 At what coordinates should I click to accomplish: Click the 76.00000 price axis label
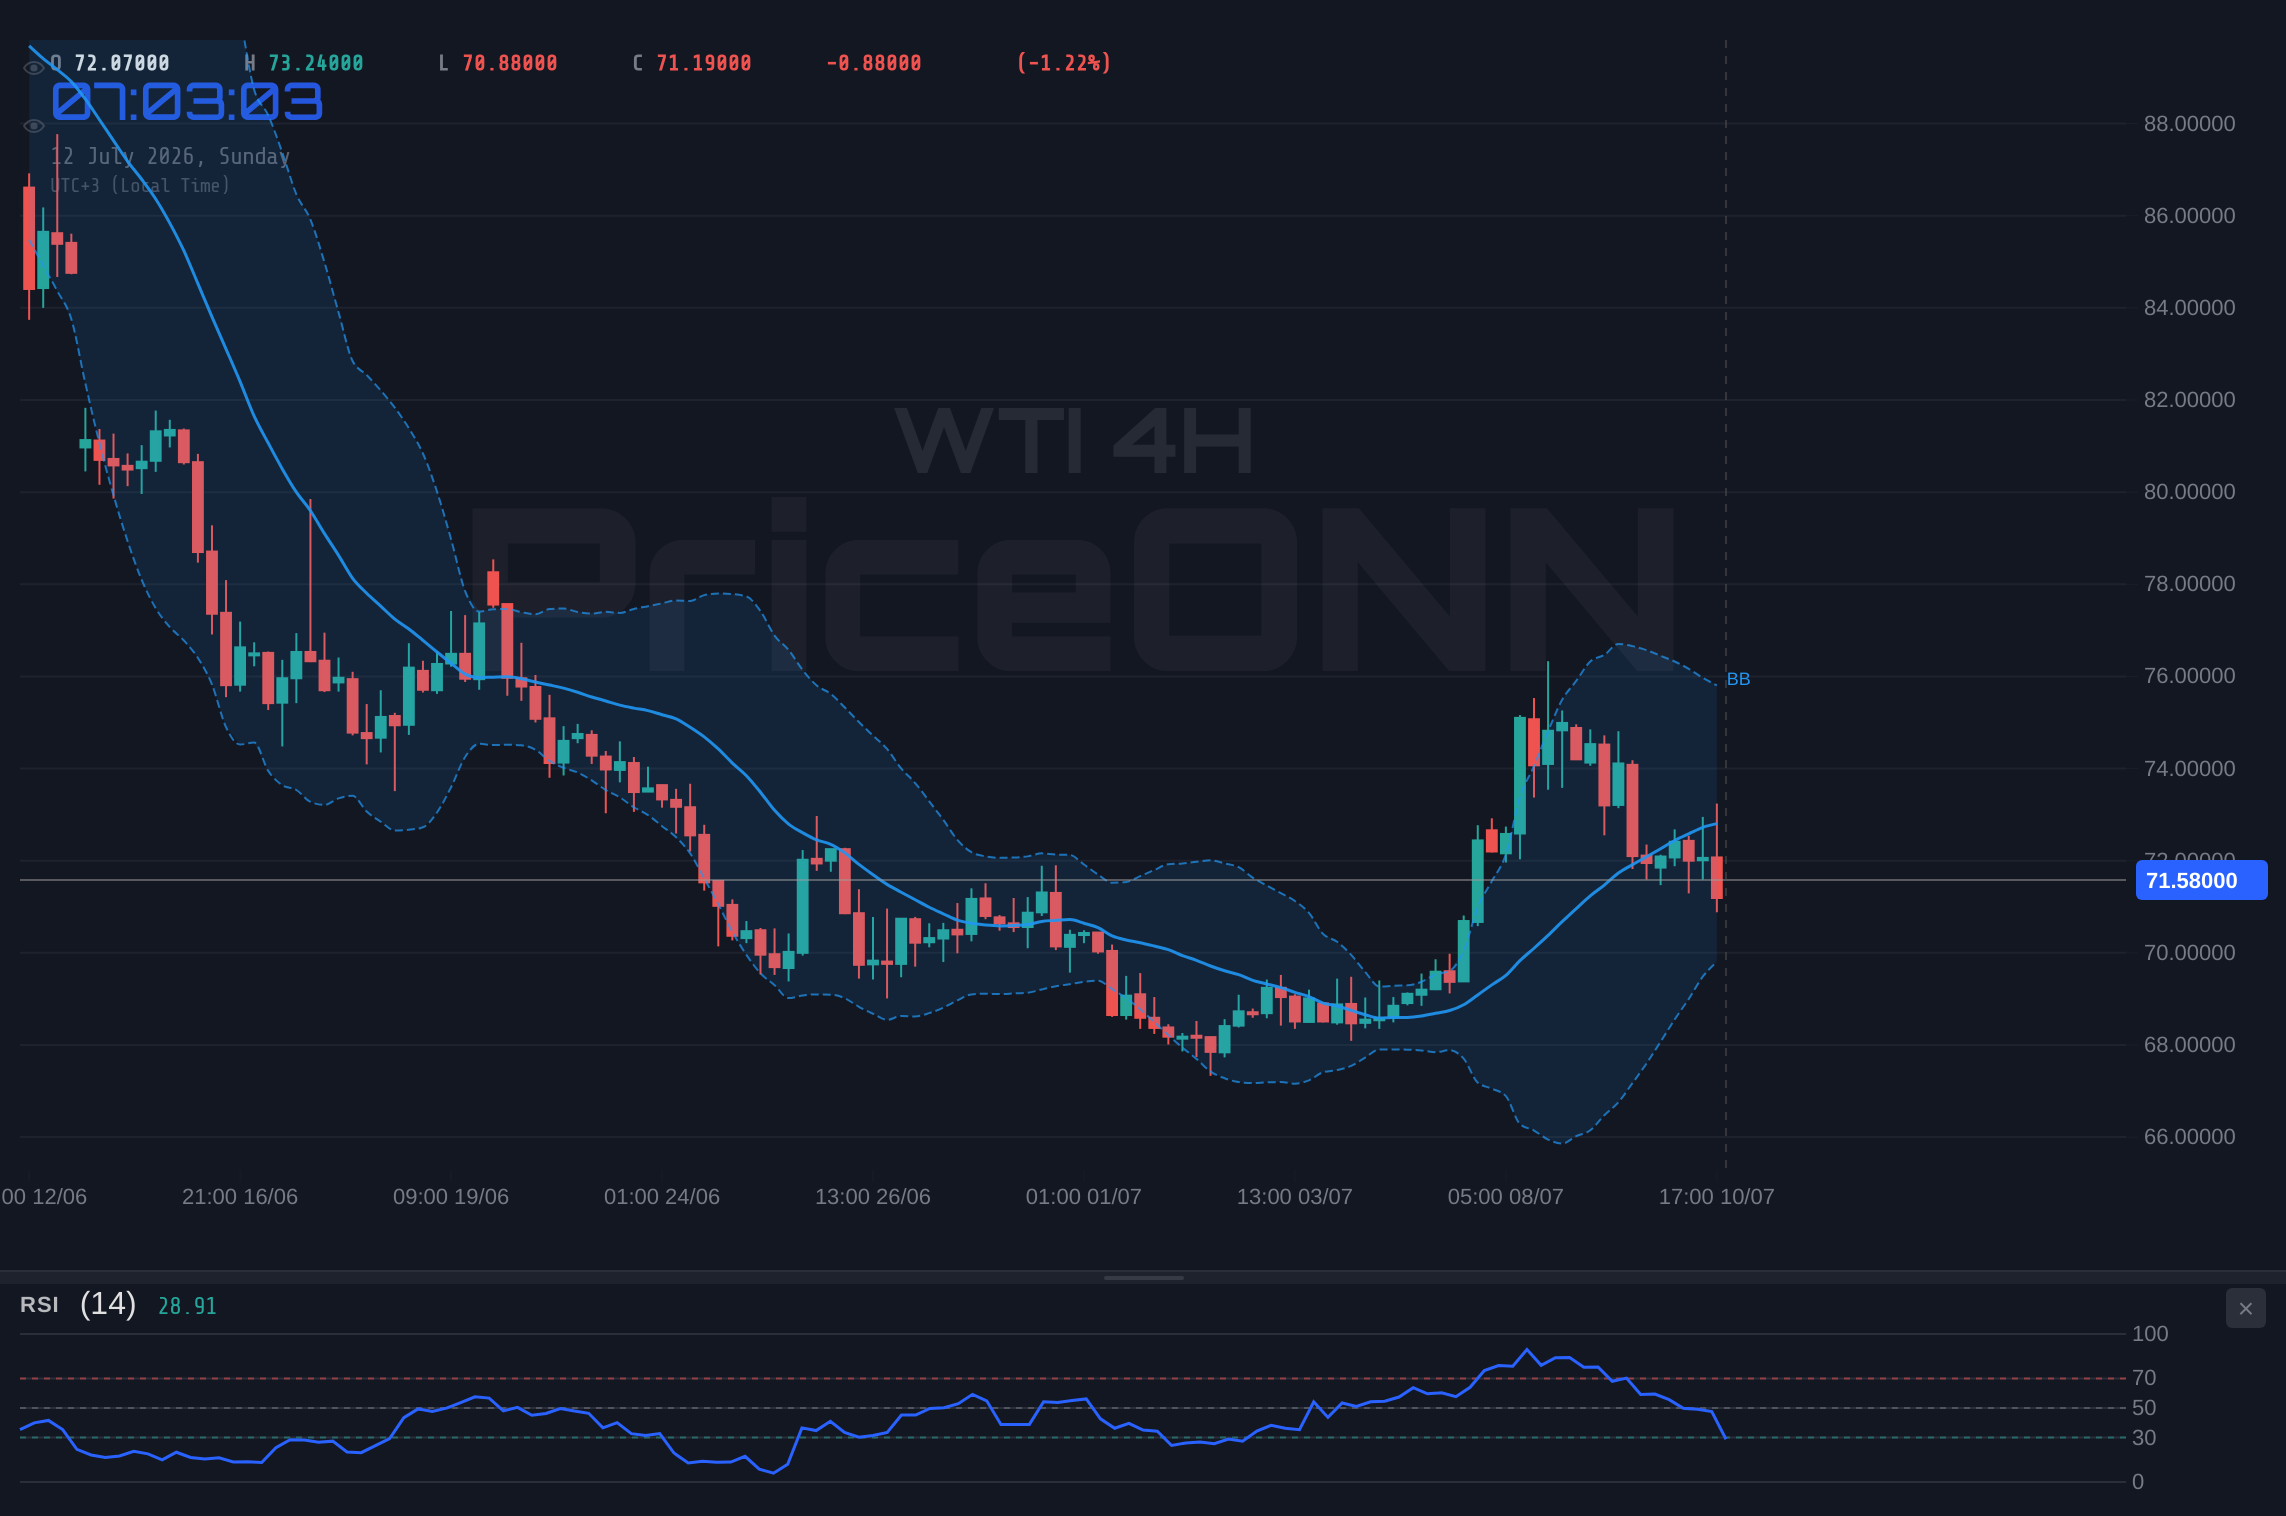(2189, 676)
